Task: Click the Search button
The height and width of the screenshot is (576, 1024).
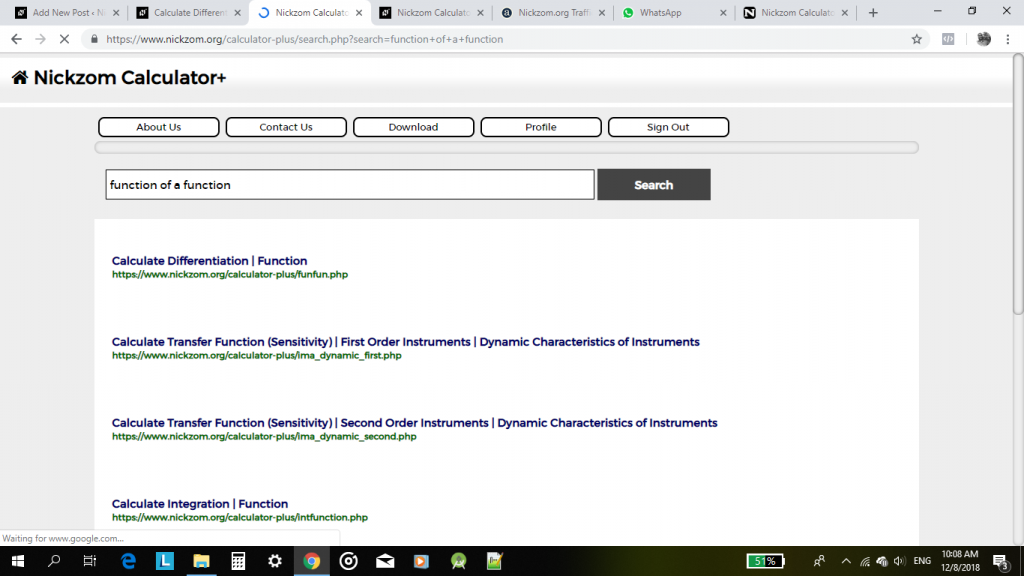Action: tap(654, 185)
